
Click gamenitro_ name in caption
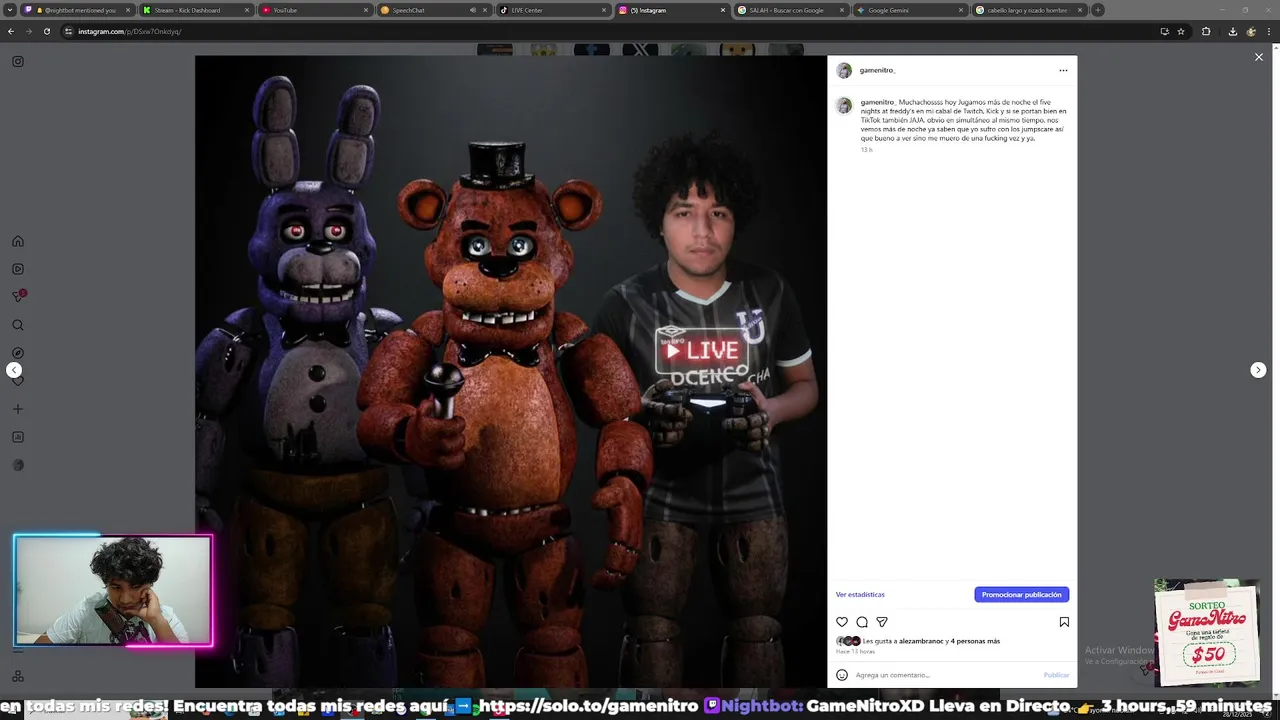tap(877, 102)
